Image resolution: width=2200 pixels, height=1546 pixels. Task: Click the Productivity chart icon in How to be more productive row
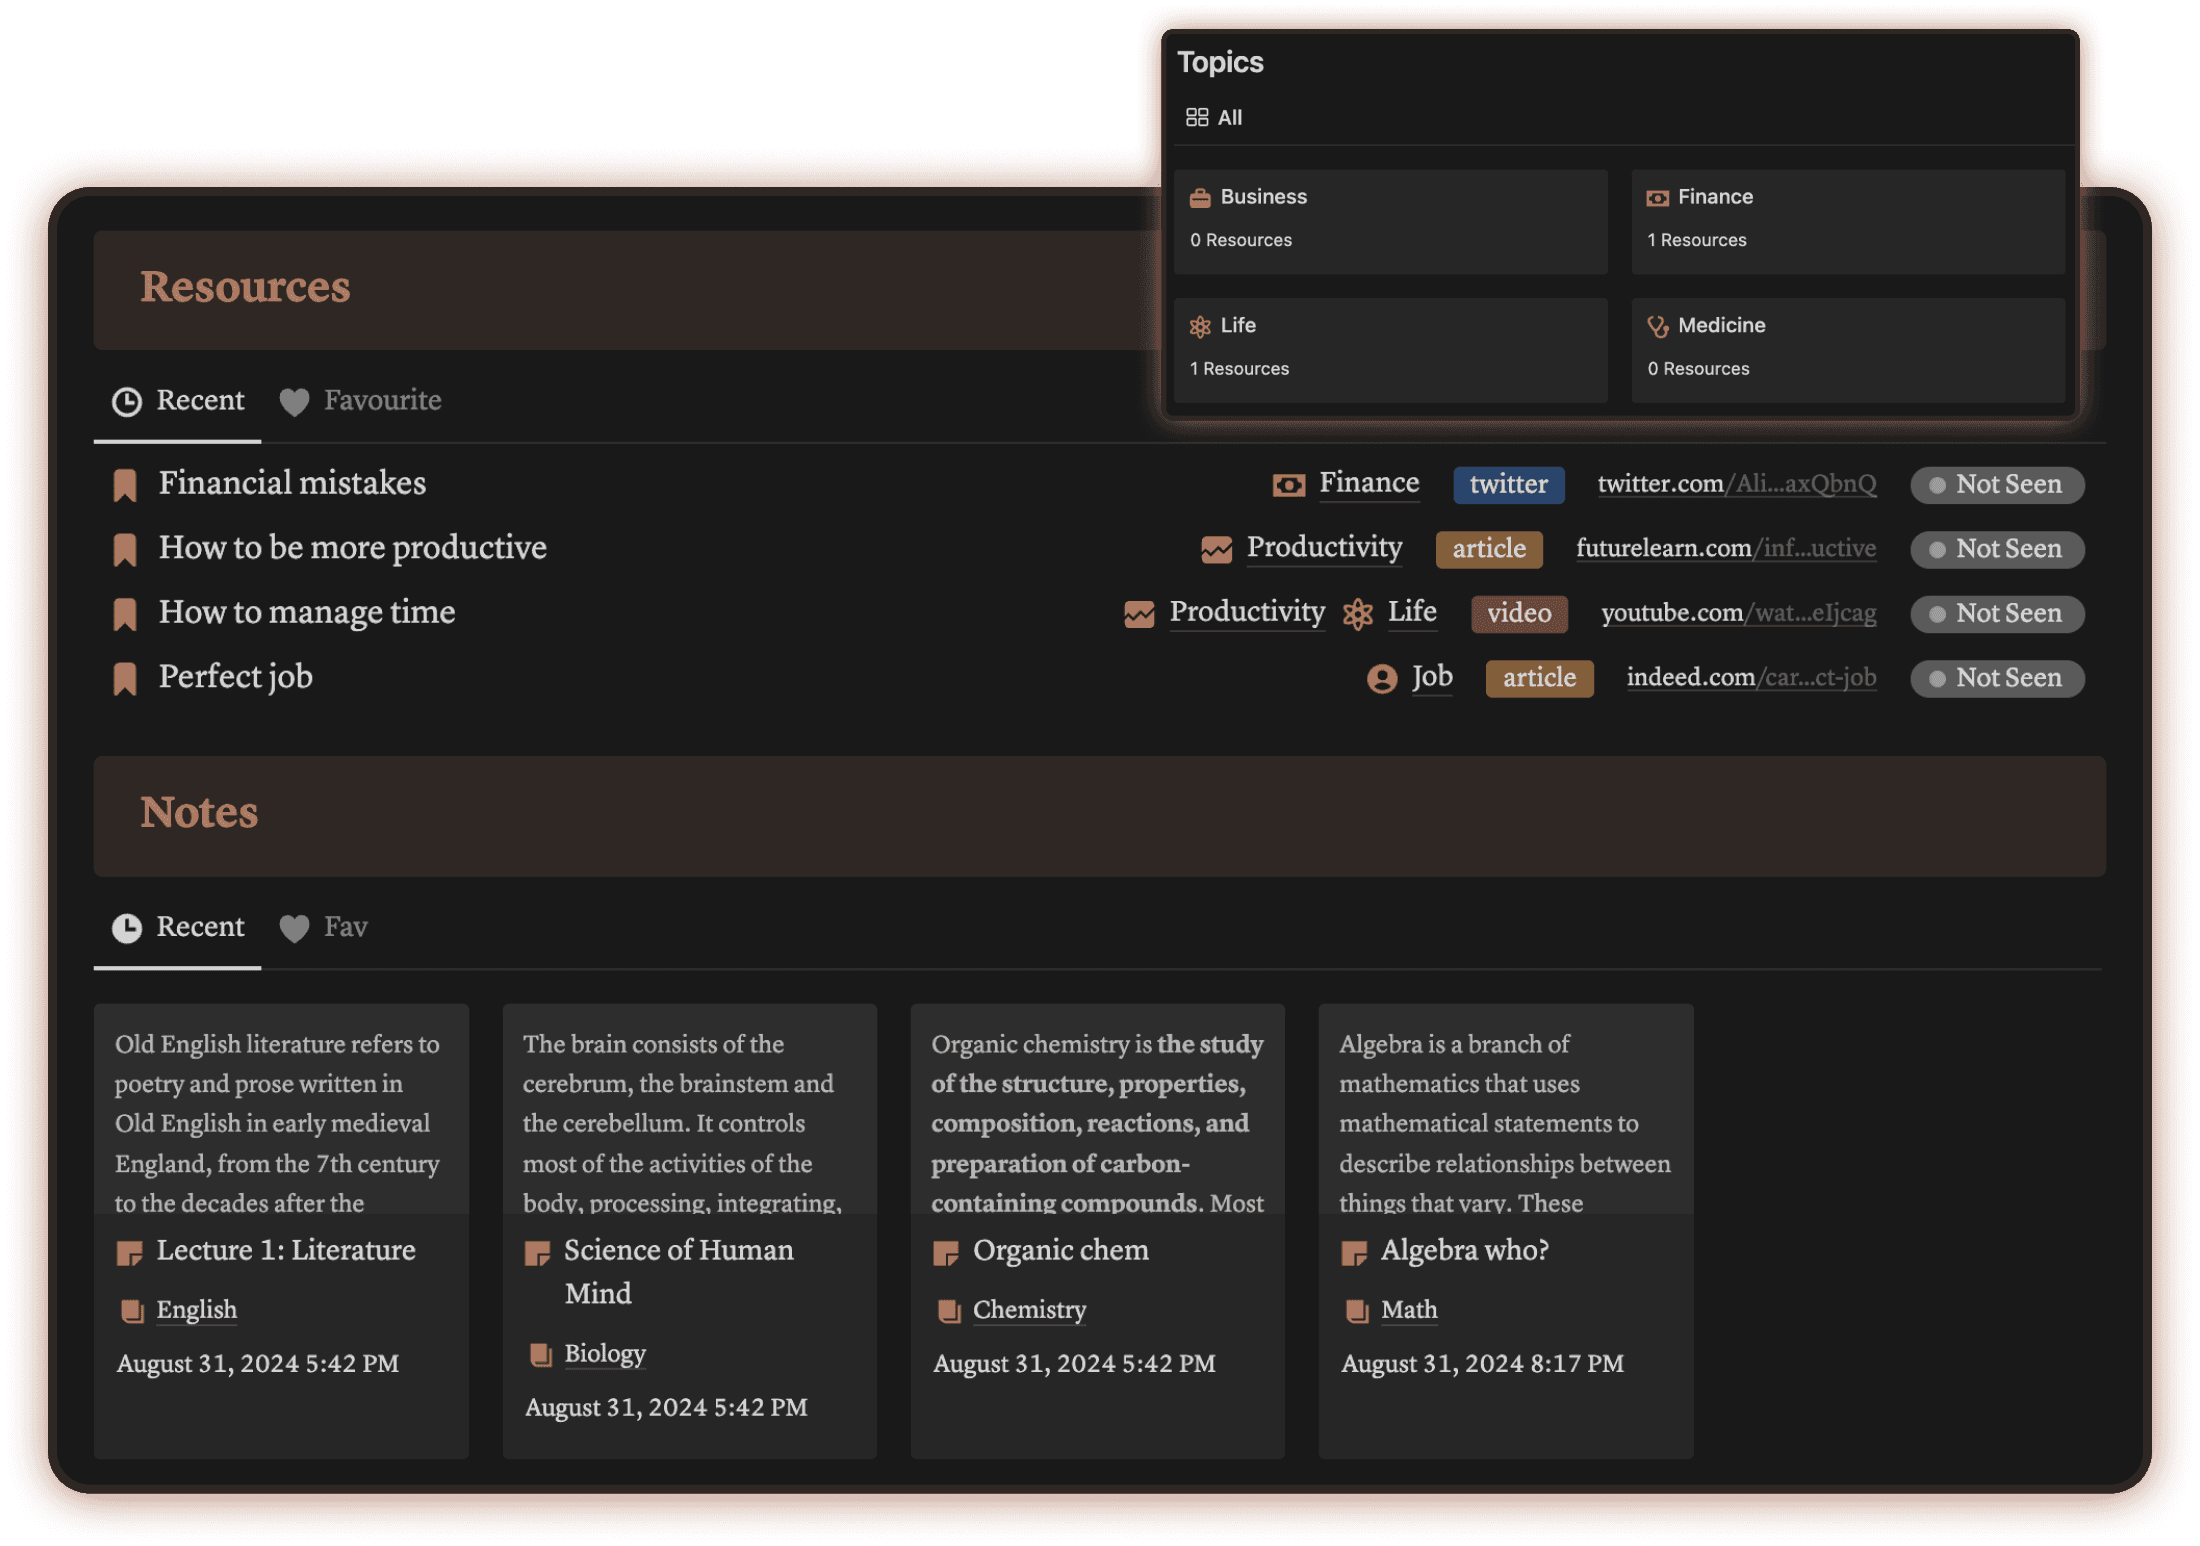click(x=1216, y=549)
